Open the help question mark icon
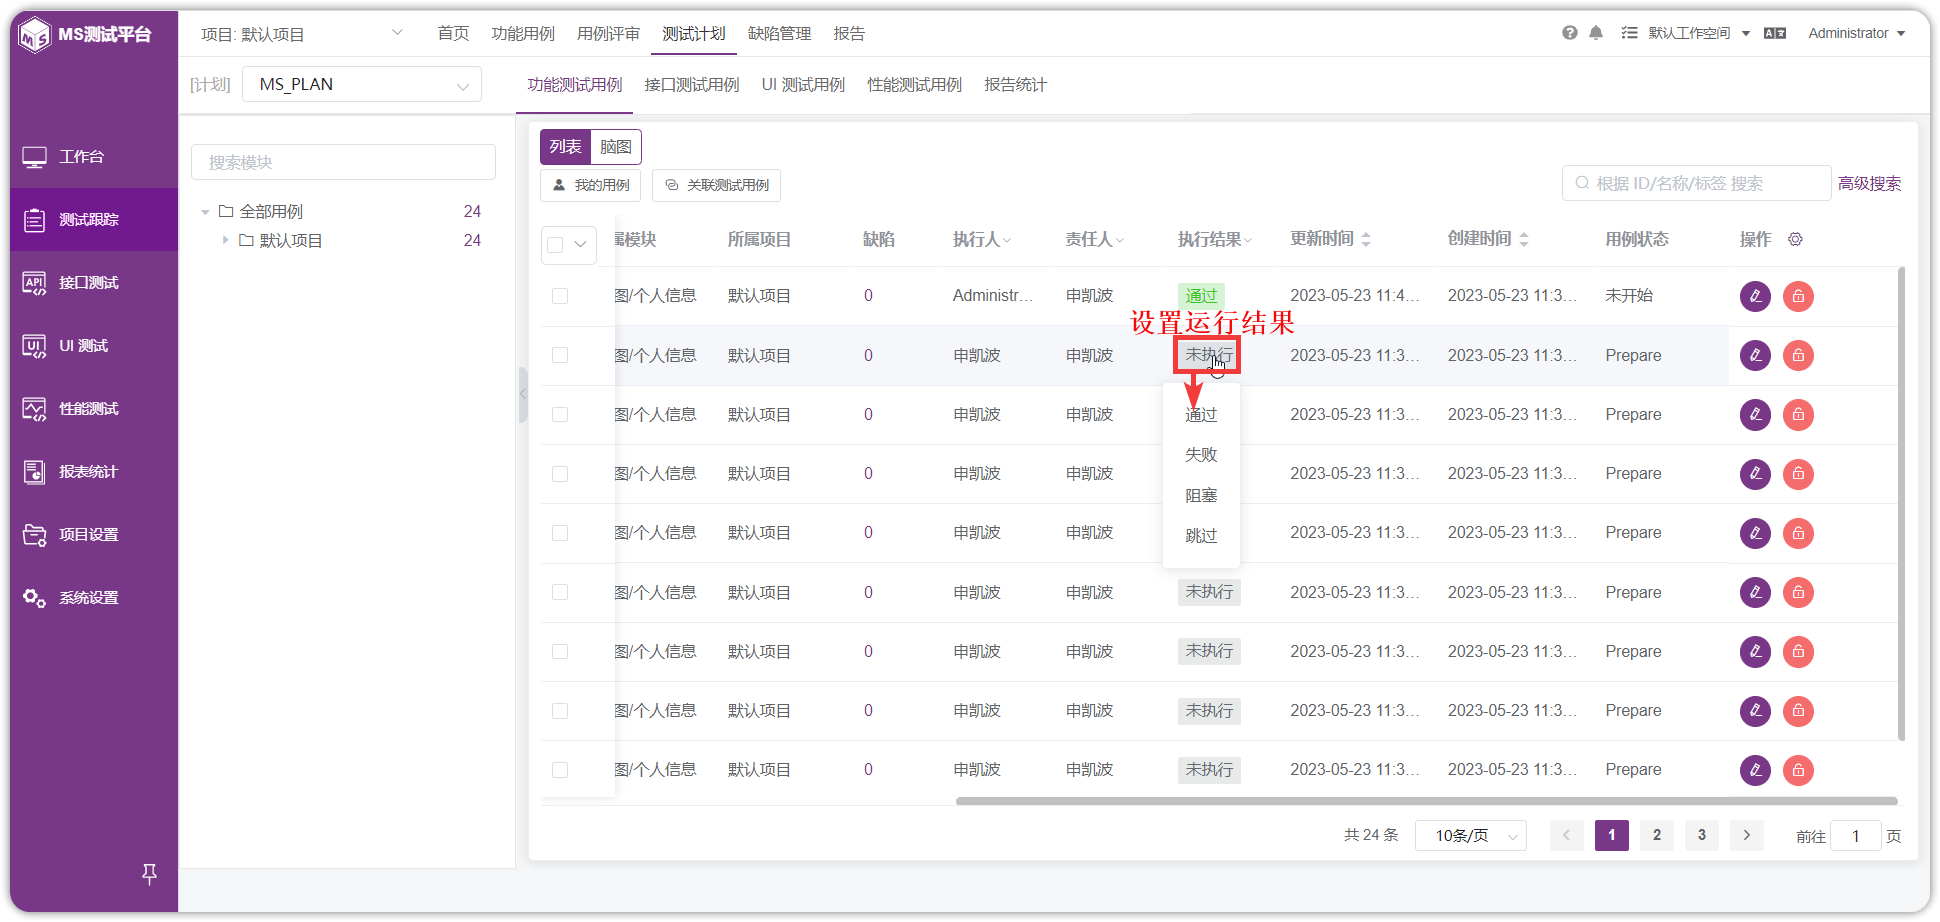Viewport: 1940px width, 922px height. (1569, 33)
